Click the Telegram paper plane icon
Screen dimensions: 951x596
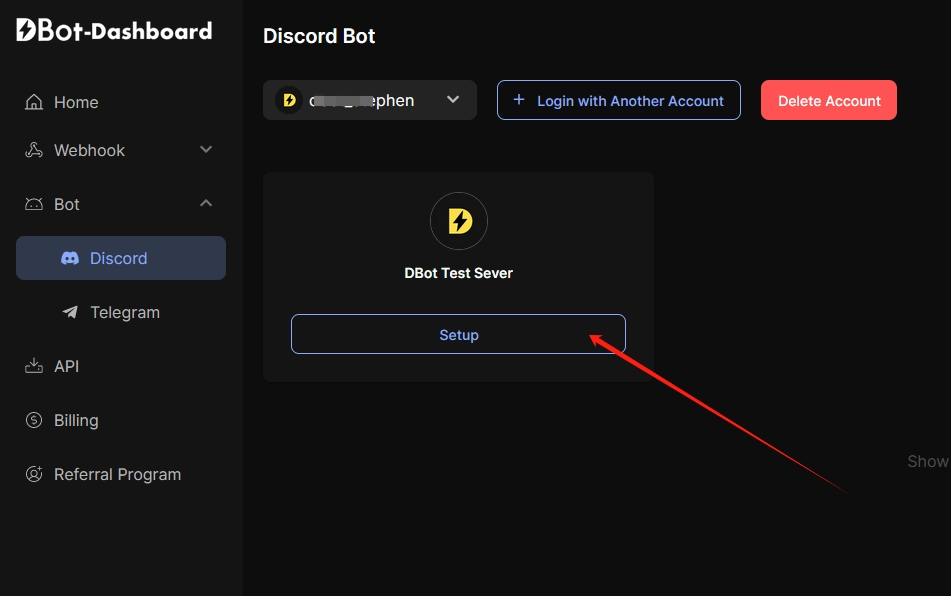point(70,312)
